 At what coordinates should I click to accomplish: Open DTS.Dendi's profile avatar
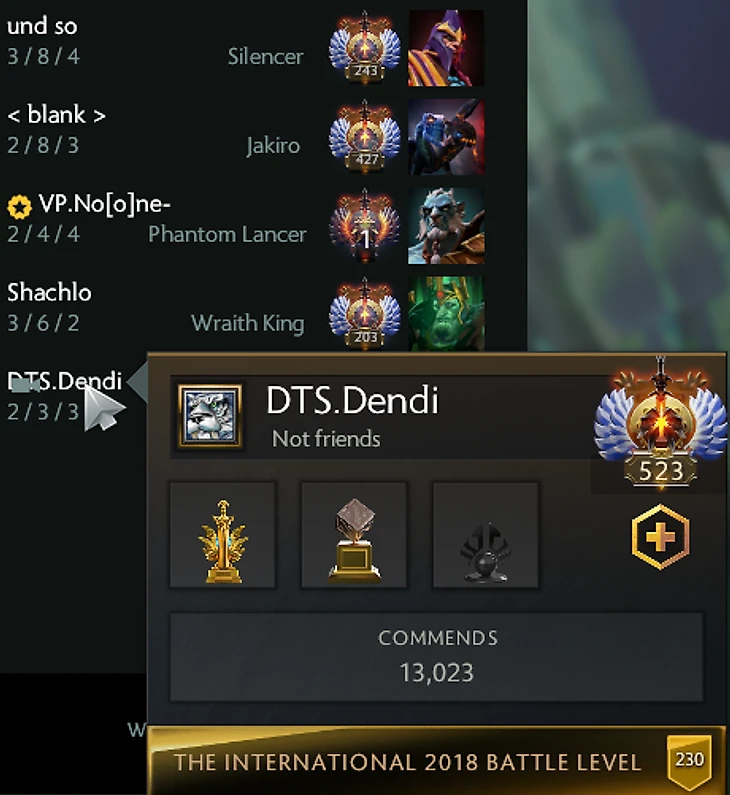(210, 417)
